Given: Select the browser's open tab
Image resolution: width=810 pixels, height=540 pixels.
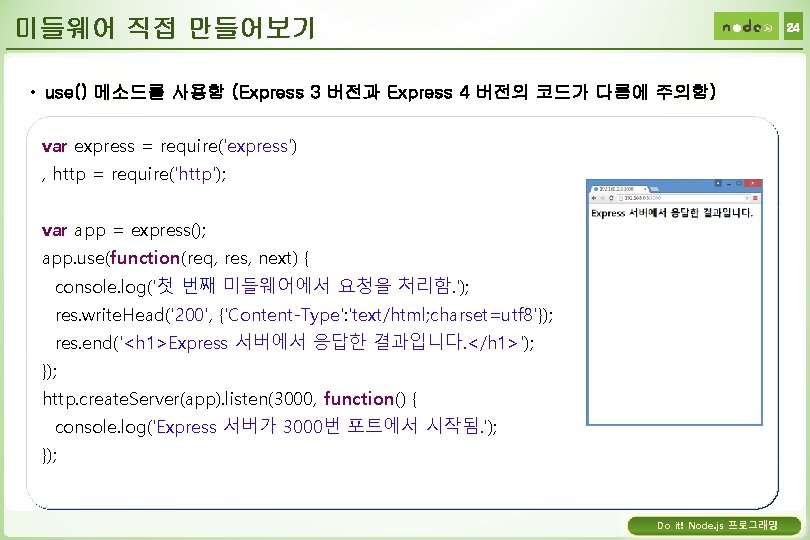Looking at the screenshot, I should click(x=619, y=189).
